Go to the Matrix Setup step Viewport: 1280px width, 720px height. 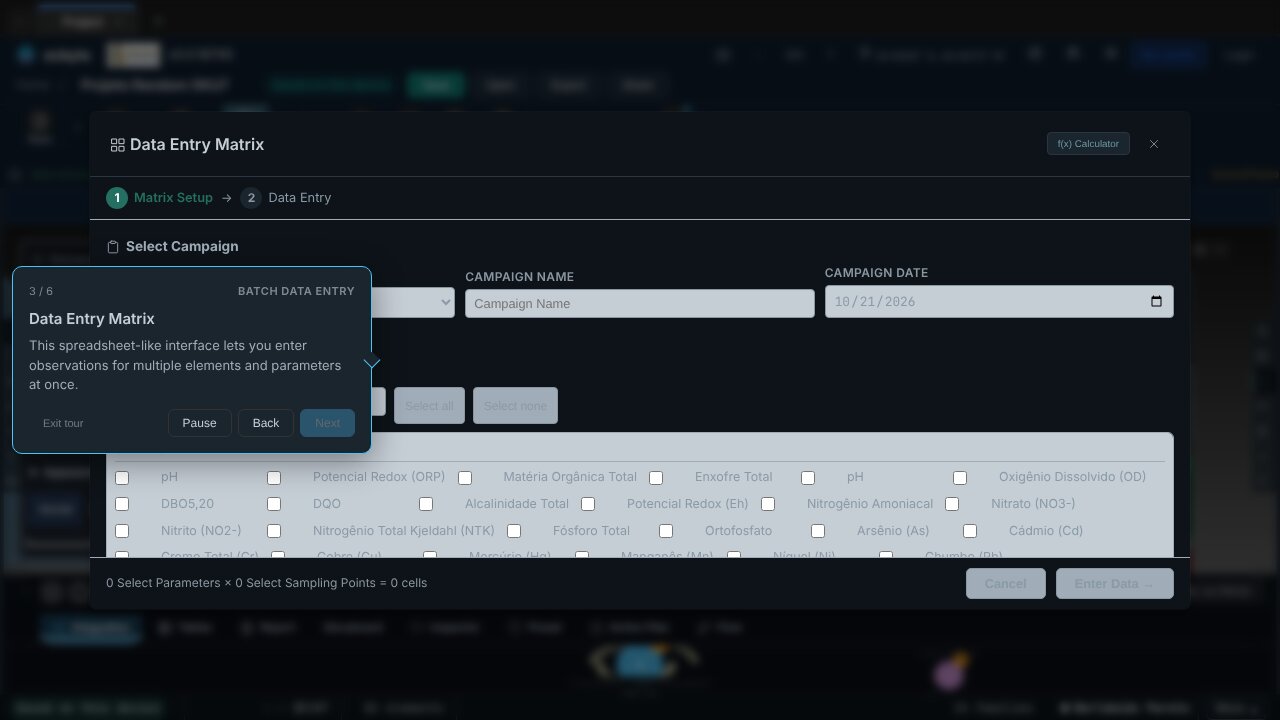(x=160, y=198)
